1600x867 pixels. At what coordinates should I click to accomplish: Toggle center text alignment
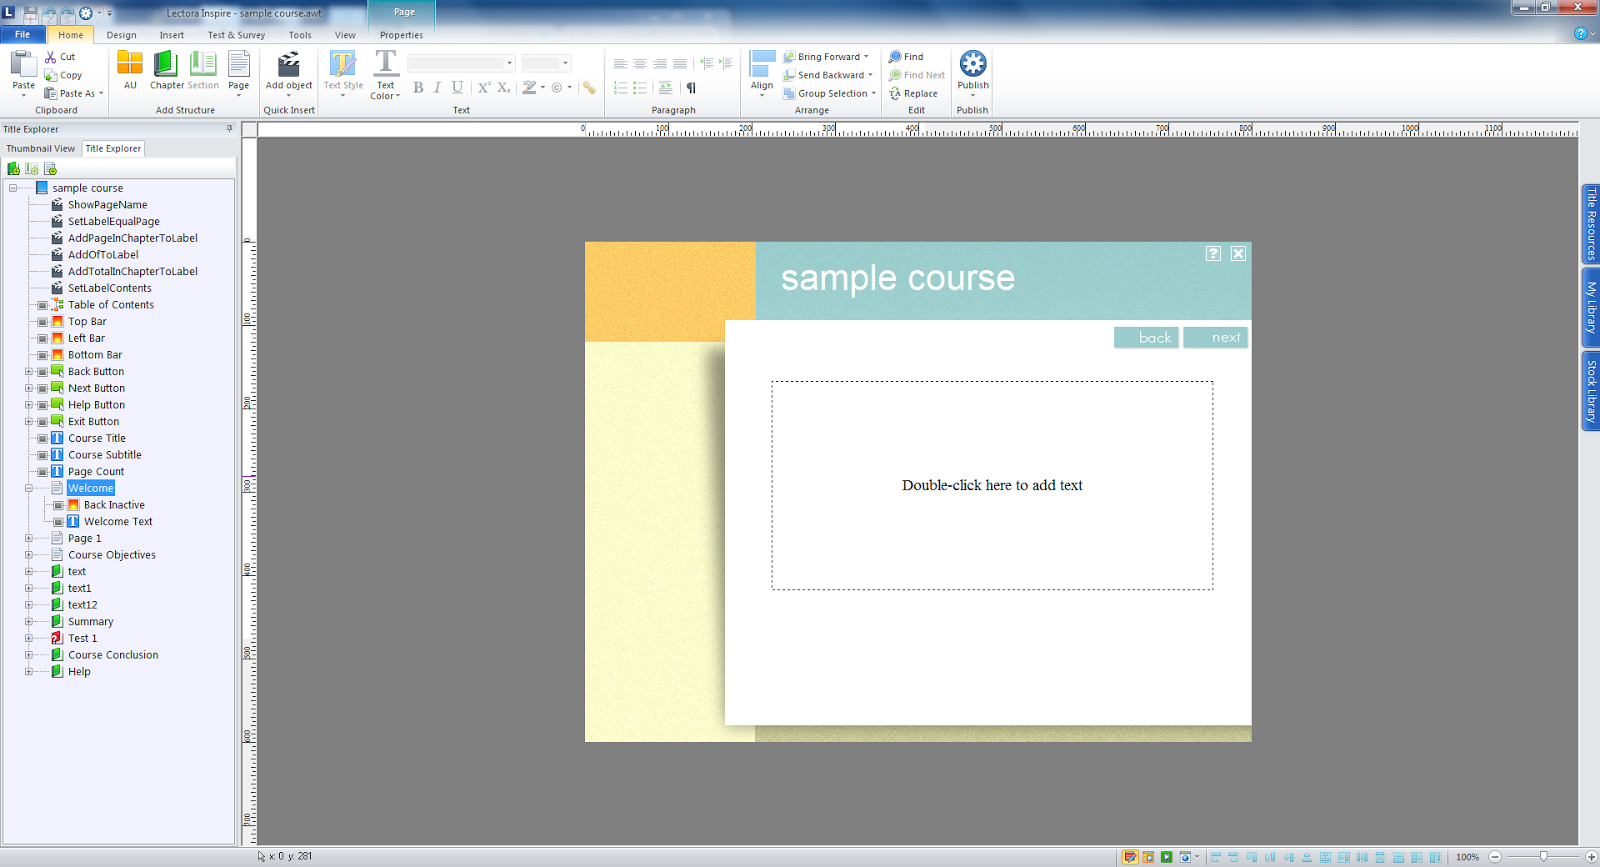(640, 63)
